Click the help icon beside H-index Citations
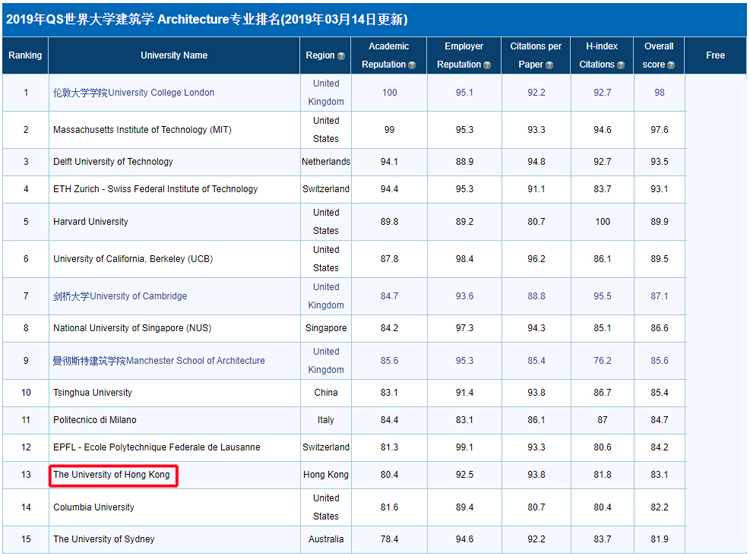 tap(620, 65)
